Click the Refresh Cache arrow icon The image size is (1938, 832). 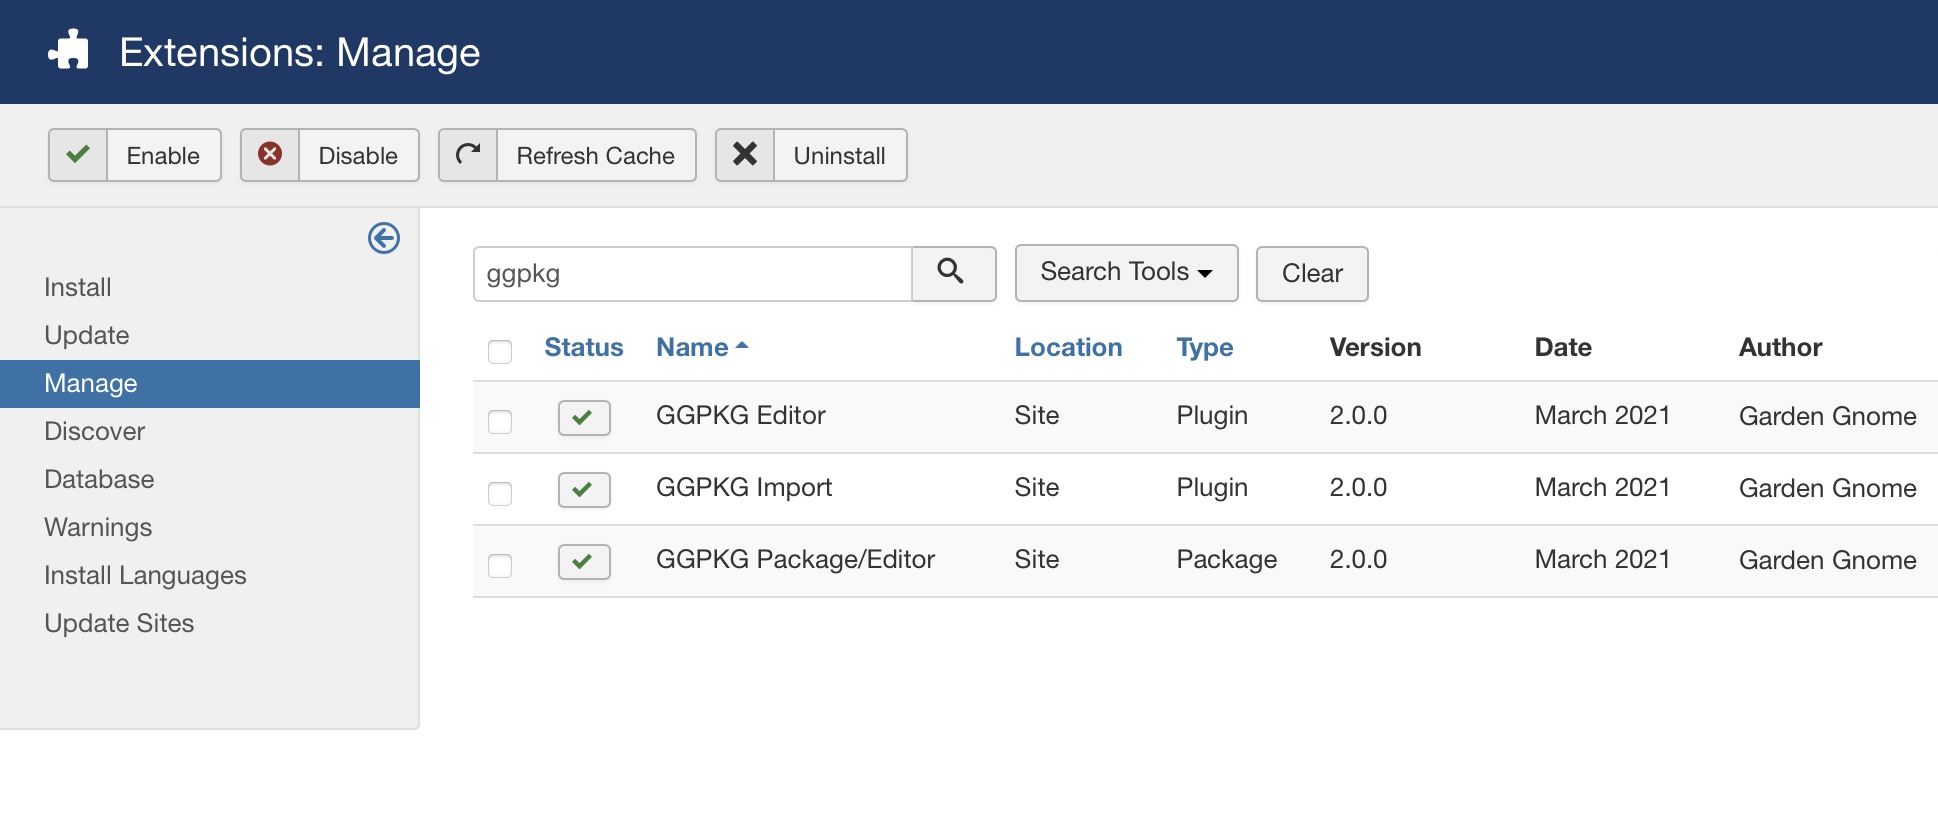pyautogui.click(x=468, y=155)
